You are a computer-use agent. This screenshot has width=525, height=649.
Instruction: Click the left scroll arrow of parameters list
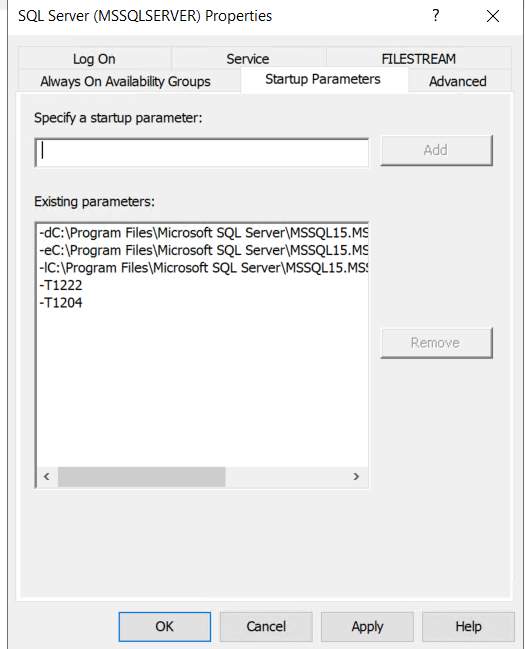47,476
